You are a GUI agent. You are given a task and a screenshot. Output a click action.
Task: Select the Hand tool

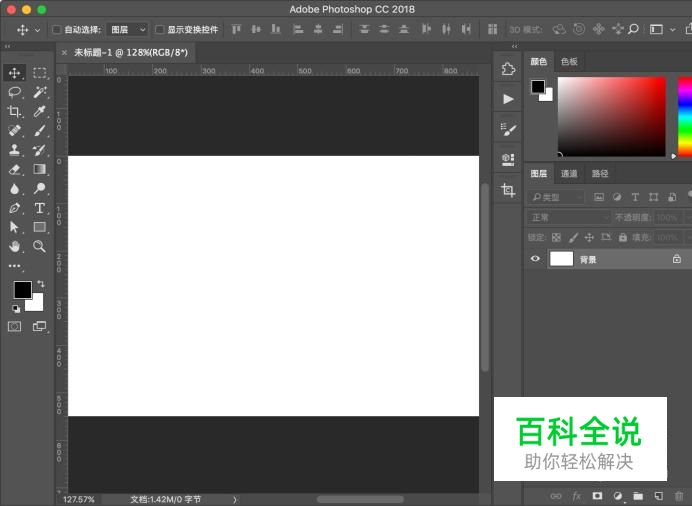(x=15, y=246)
